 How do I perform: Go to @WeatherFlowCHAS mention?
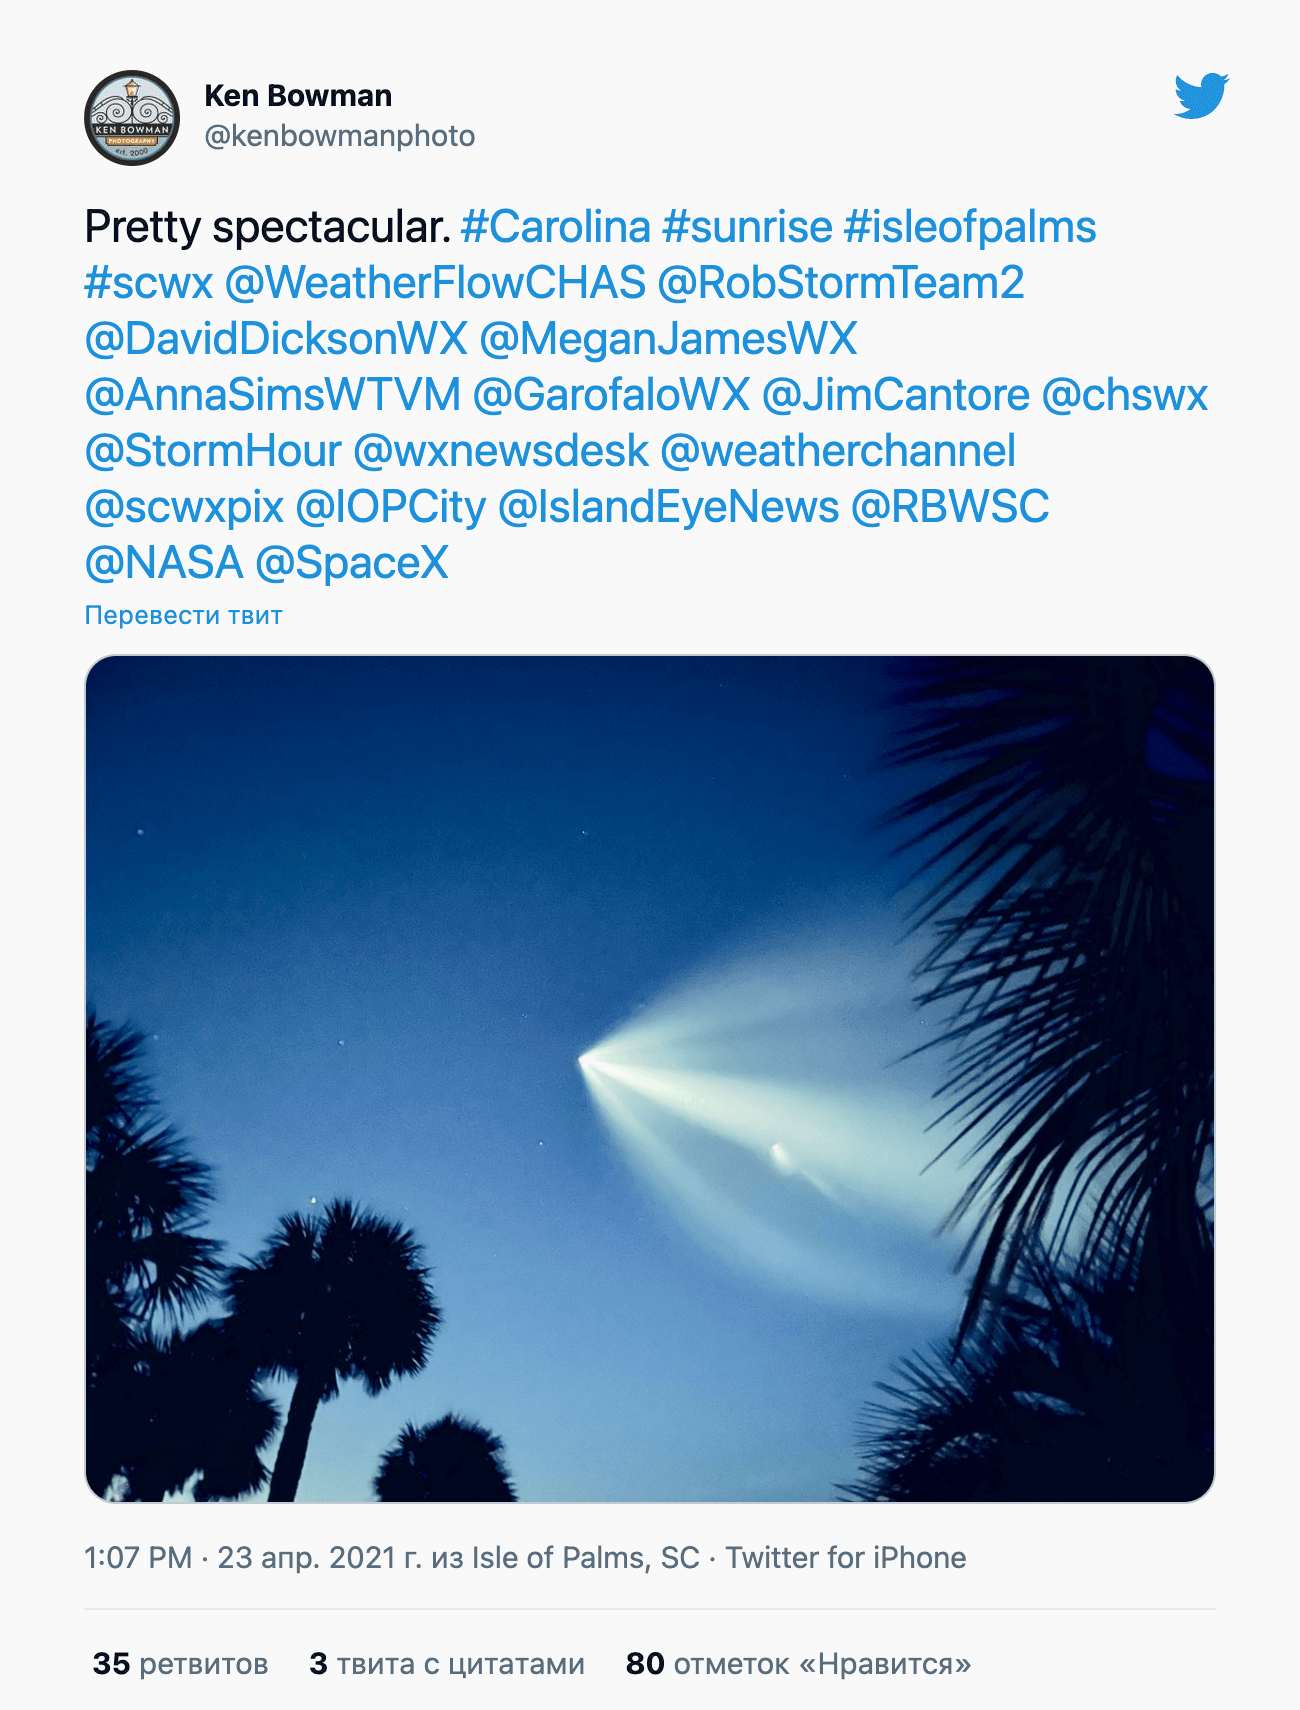coord(435,283)
